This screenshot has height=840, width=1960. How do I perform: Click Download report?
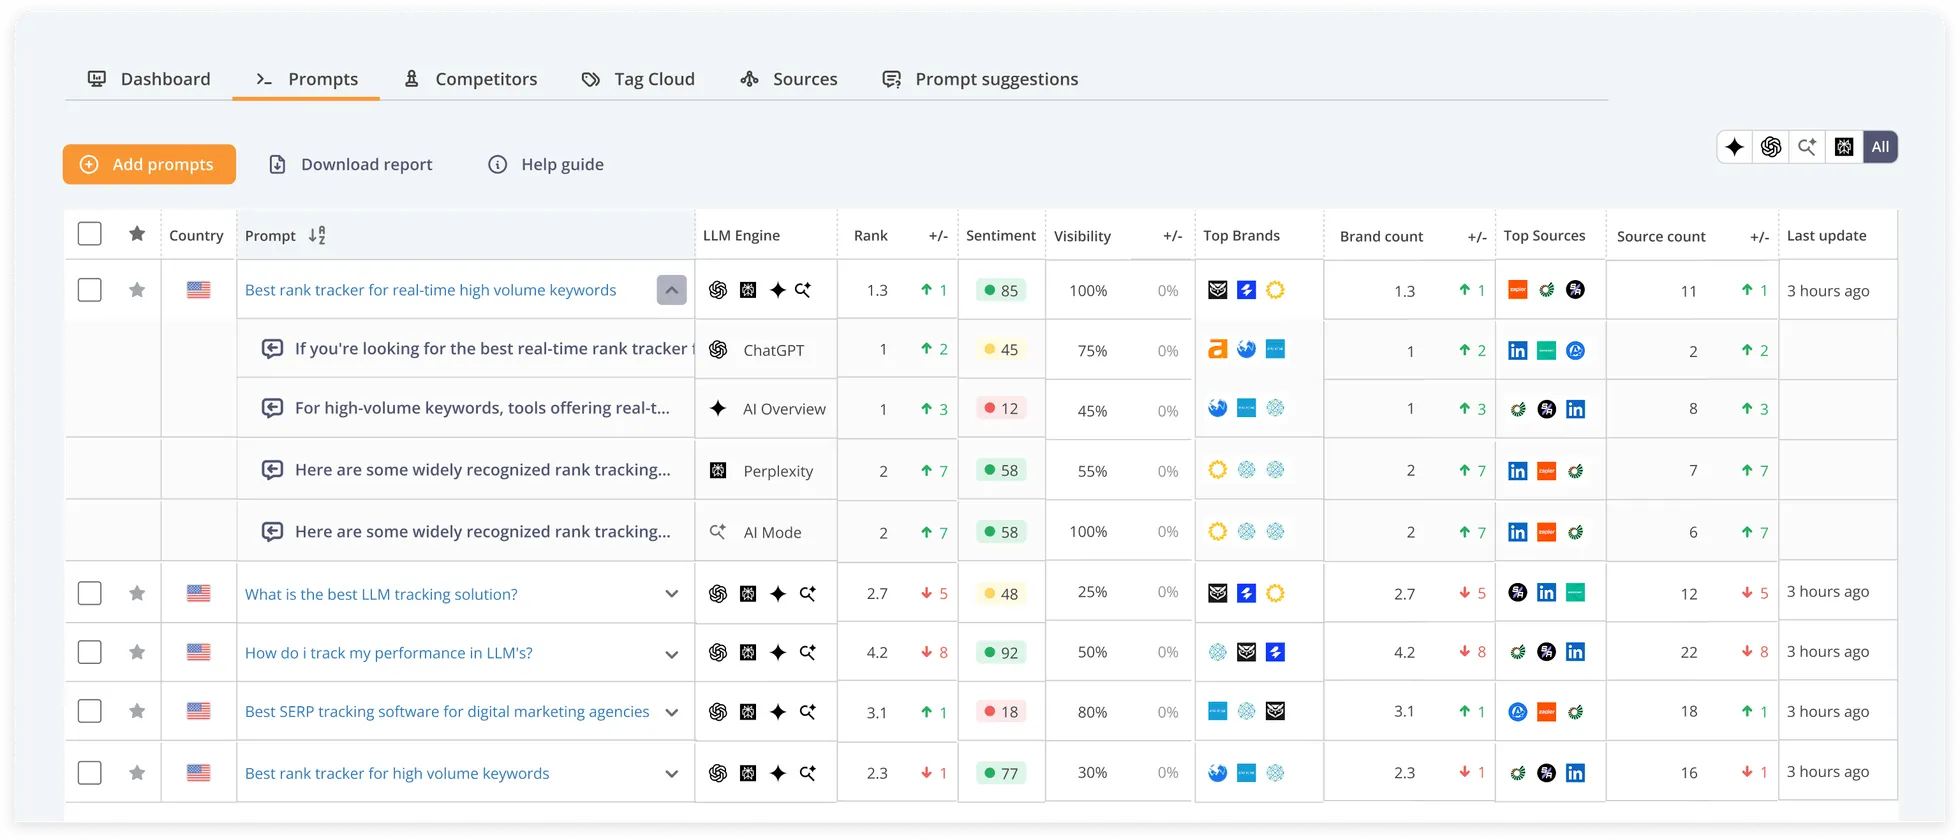pos(351,164)
